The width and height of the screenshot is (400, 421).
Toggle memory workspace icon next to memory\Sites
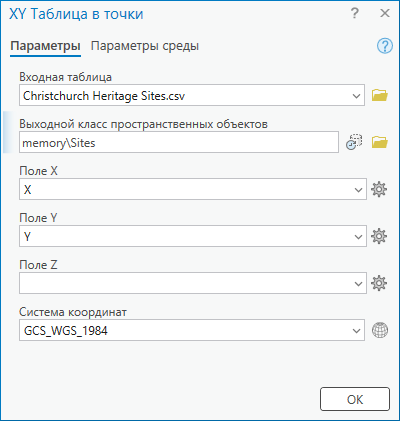tap(354, 142)
